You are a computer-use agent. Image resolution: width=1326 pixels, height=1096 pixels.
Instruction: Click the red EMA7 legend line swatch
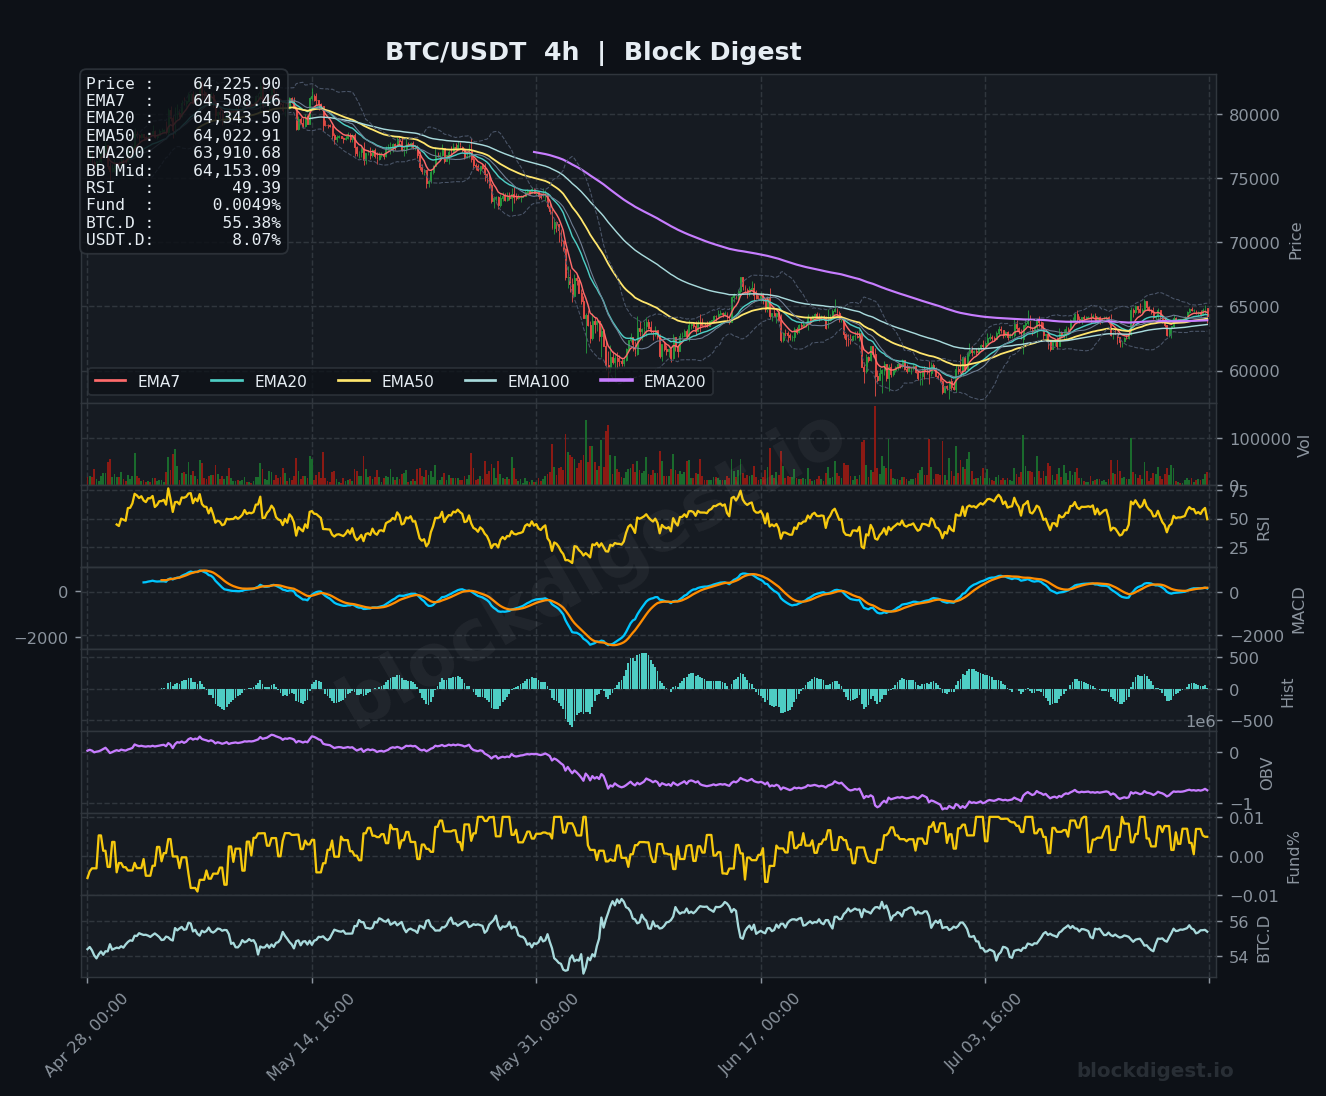point(110,381)
